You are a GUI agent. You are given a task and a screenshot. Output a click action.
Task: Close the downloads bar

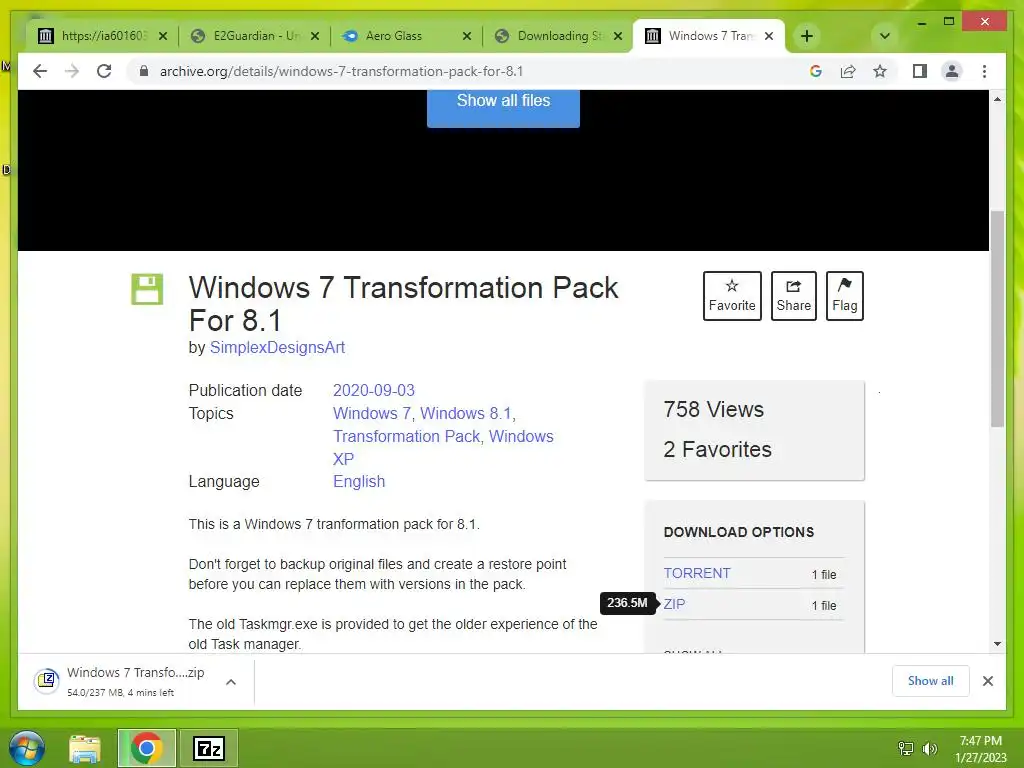987,681
